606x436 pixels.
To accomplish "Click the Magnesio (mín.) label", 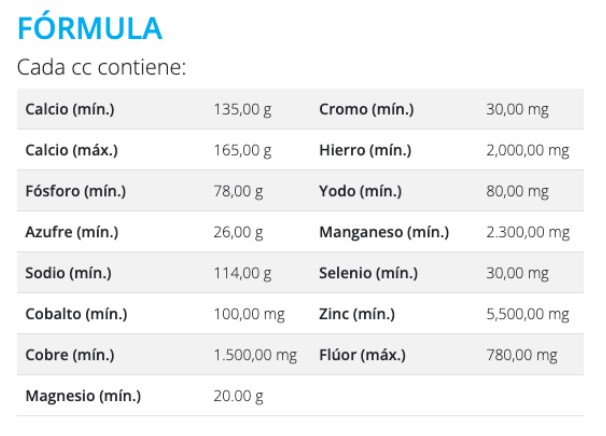I will pyautogui.click(x=83, y=396).
